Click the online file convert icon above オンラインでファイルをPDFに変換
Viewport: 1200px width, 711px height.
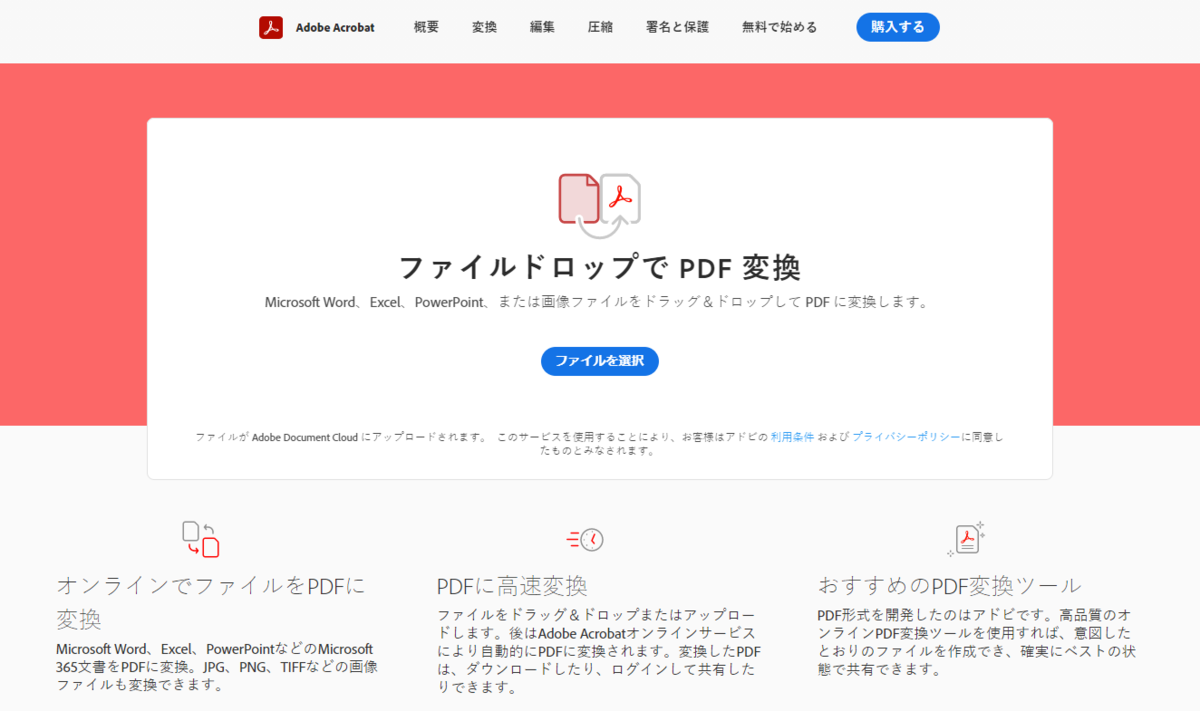point(200,539)
